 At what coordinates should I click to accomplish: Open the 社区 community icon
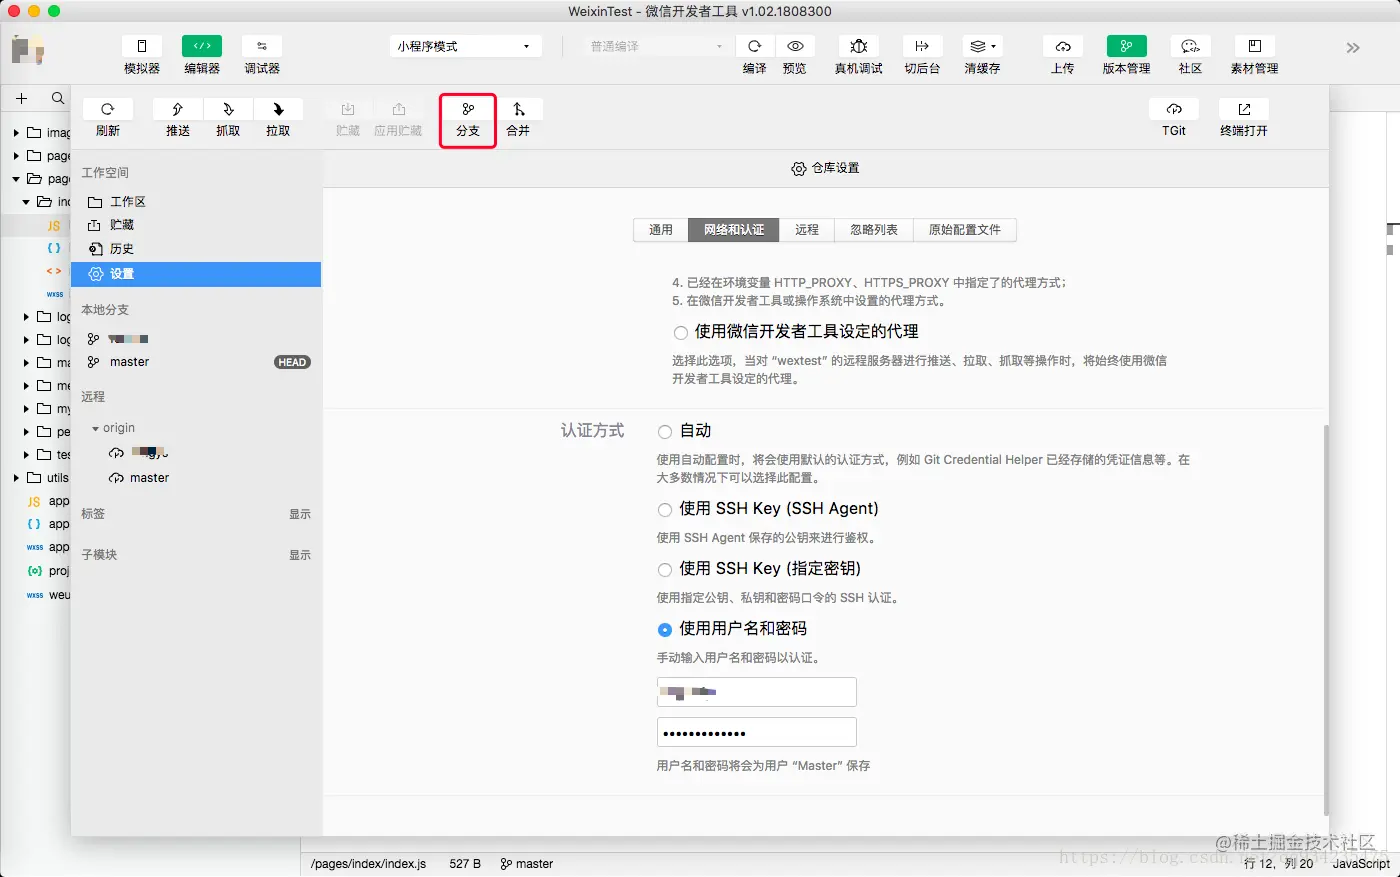[x=1190, y=47]
